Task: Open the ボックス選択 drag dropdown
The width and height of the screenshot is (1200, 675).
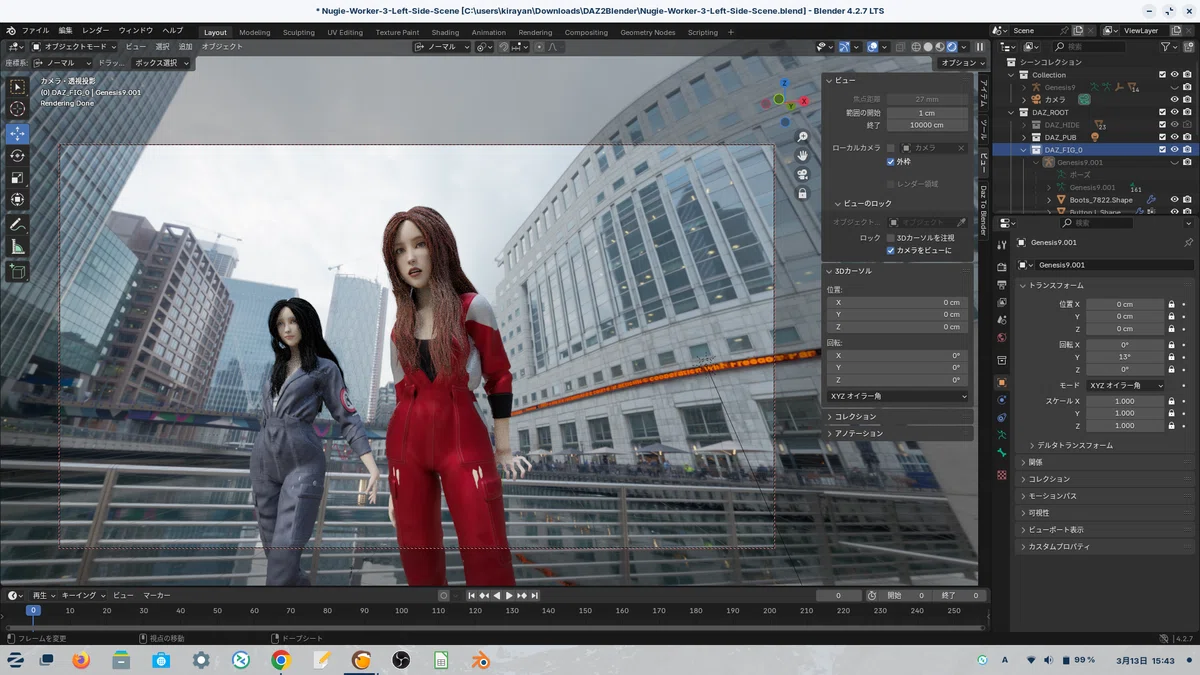Action: [x=160, y=63]
